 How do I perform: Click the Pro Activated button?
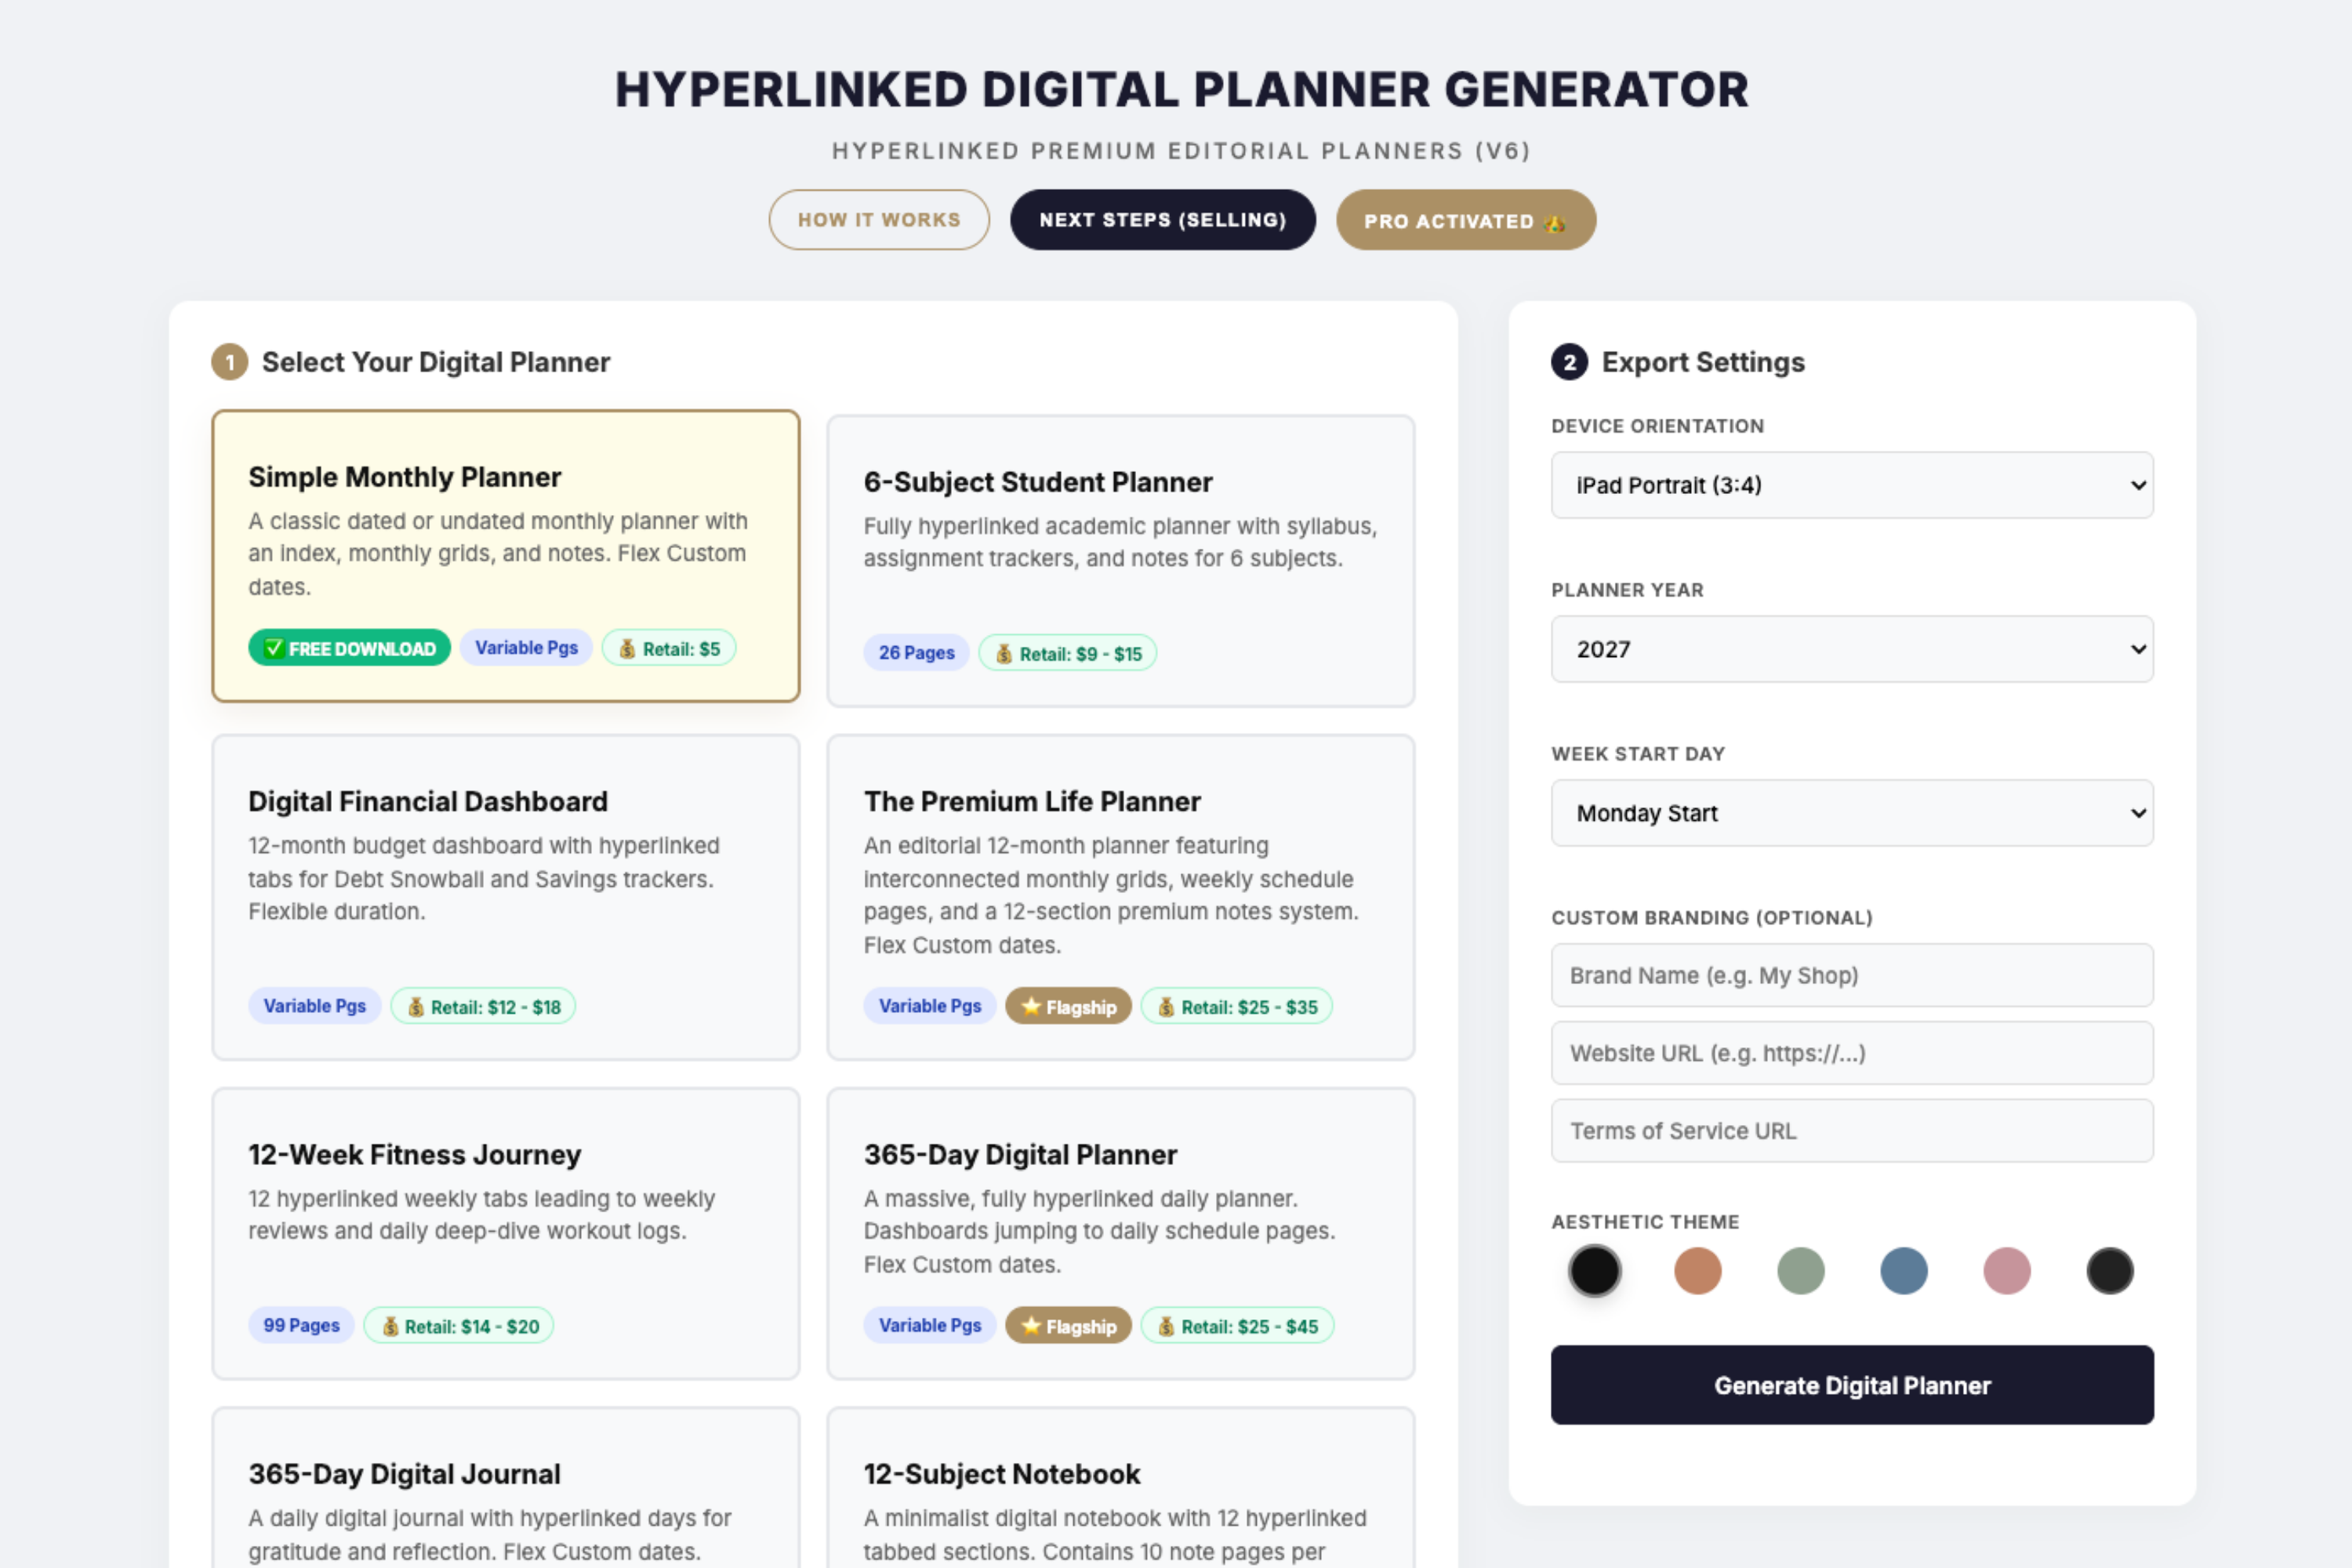coord(1466,220)
